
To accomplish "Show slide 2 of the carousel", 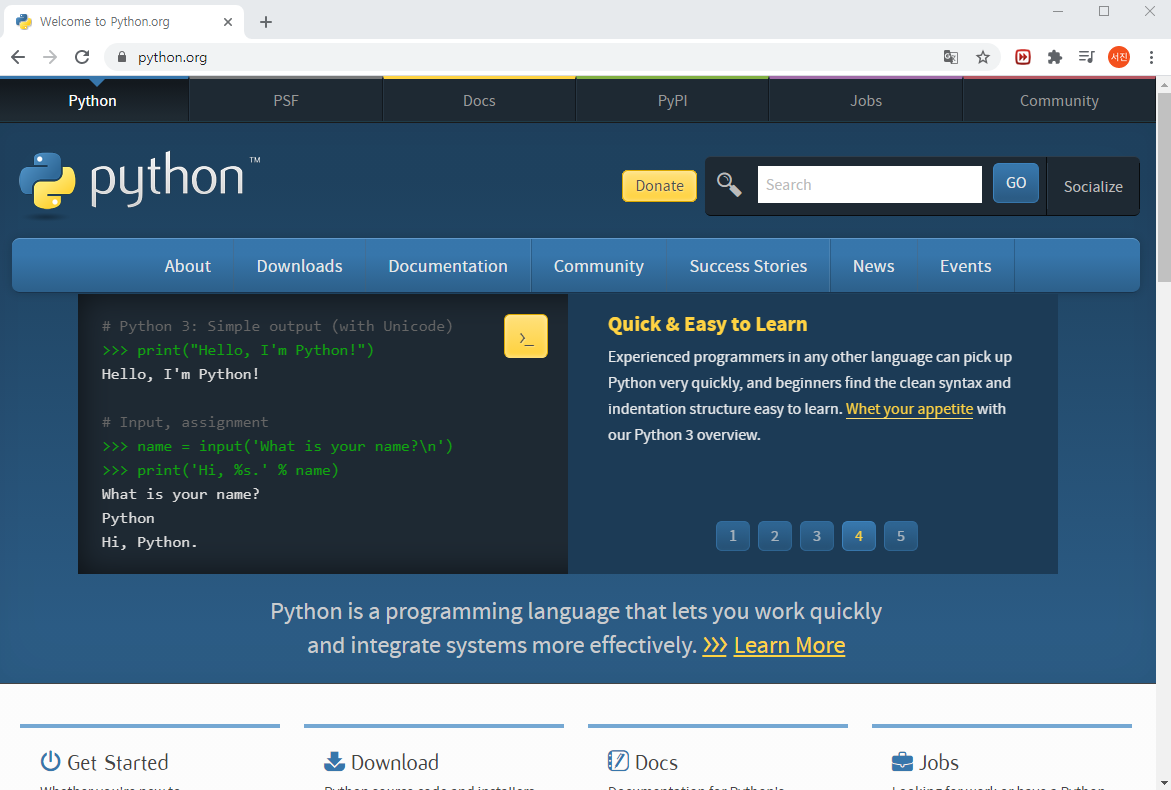I will coord(774,536).
